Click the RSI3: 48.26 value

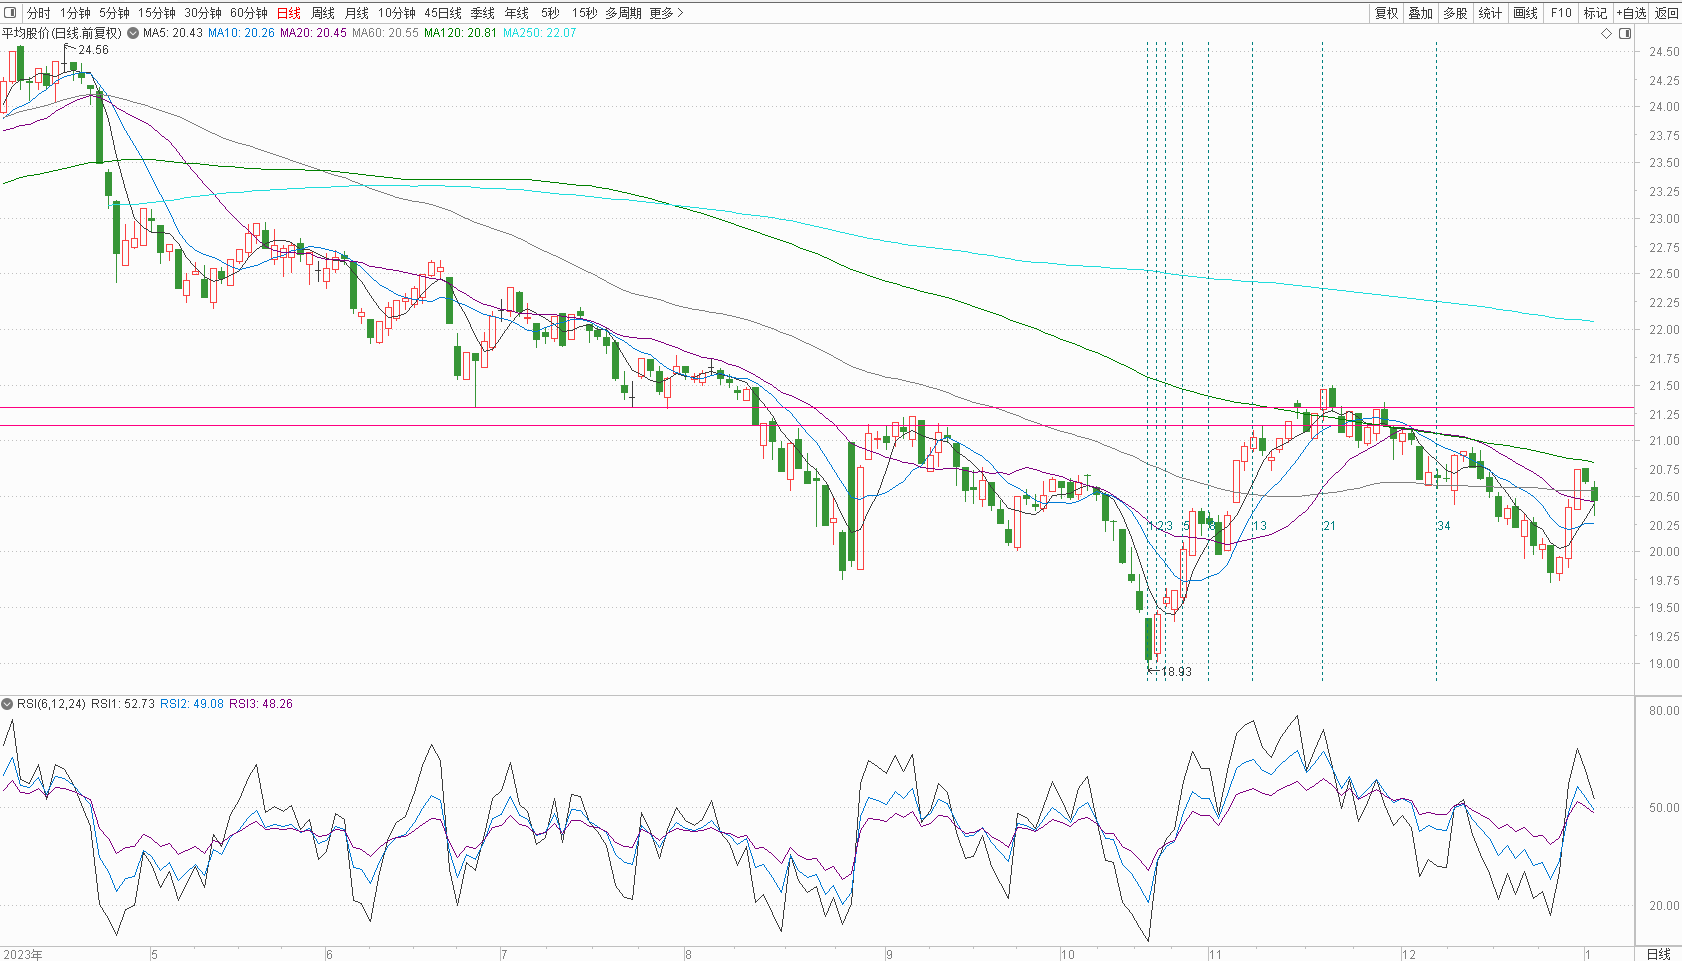coord(261,704)
